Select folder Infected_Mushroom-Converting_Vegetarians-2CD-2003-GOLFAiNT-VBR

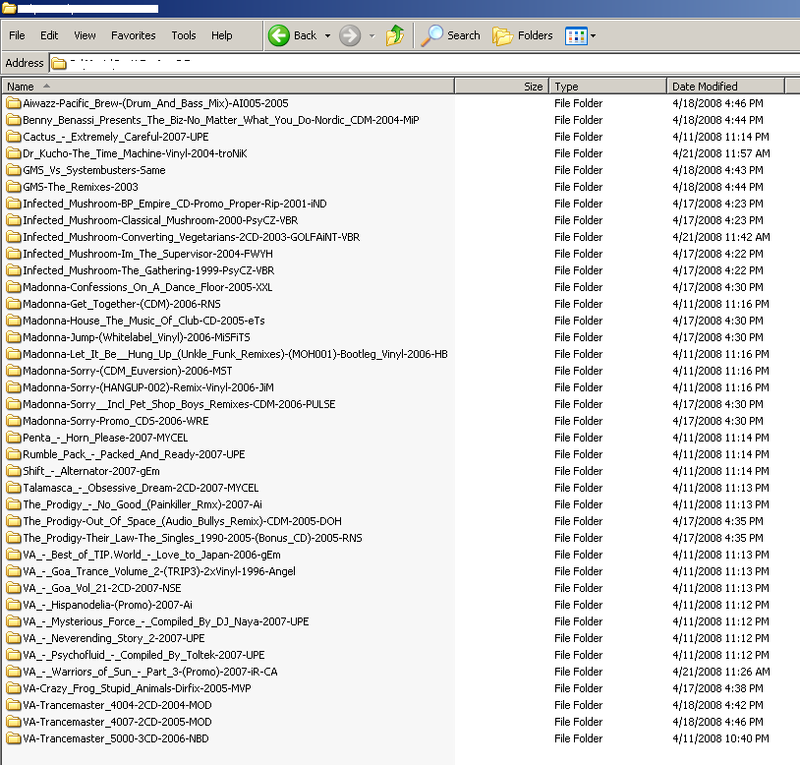click(x=191, y=237)
